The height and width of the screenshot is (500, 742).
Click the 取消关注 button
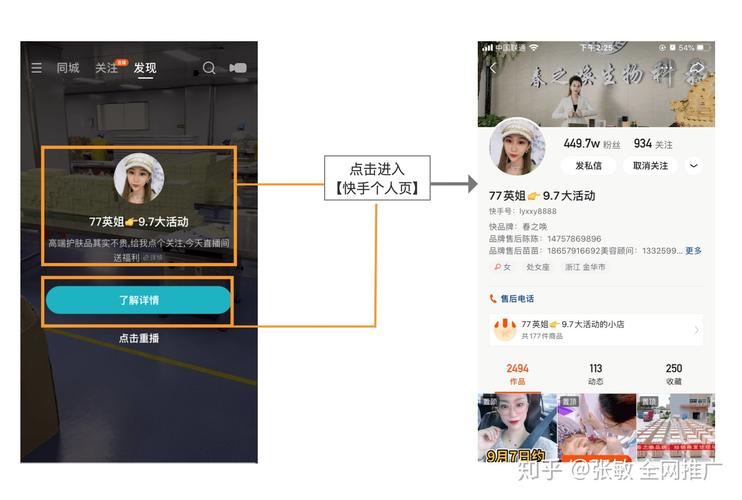650,166
